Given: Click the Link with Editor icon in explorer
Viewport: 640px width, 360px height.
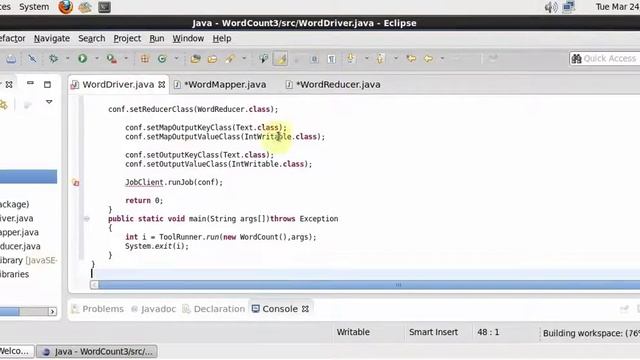Looking at the screenshot, I should coord(4,105).
